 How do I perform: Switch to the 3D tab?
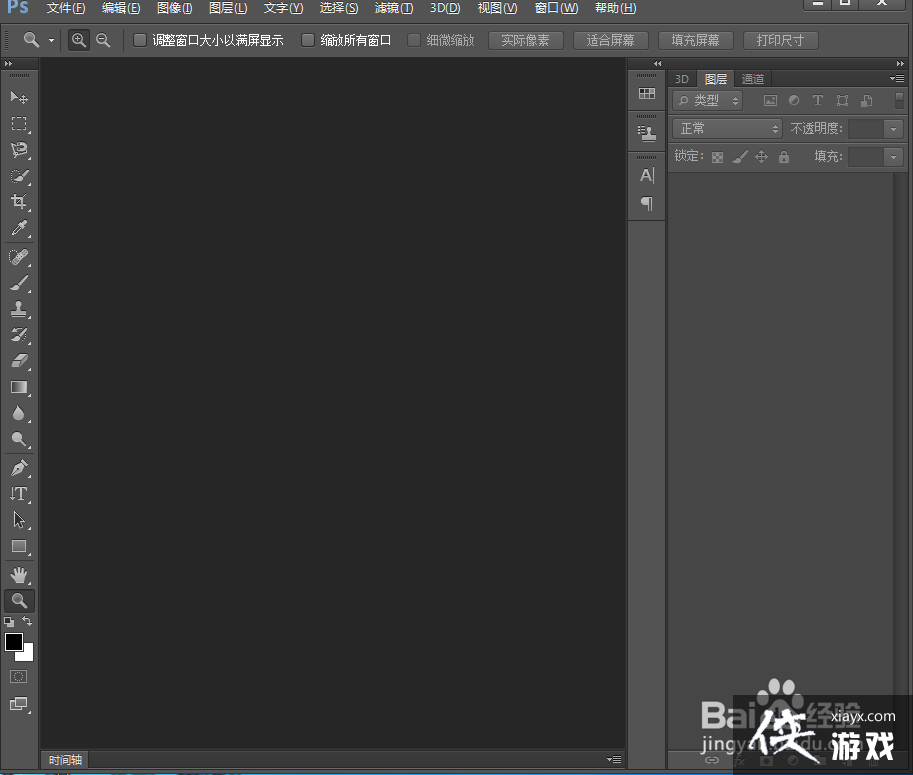682,79
